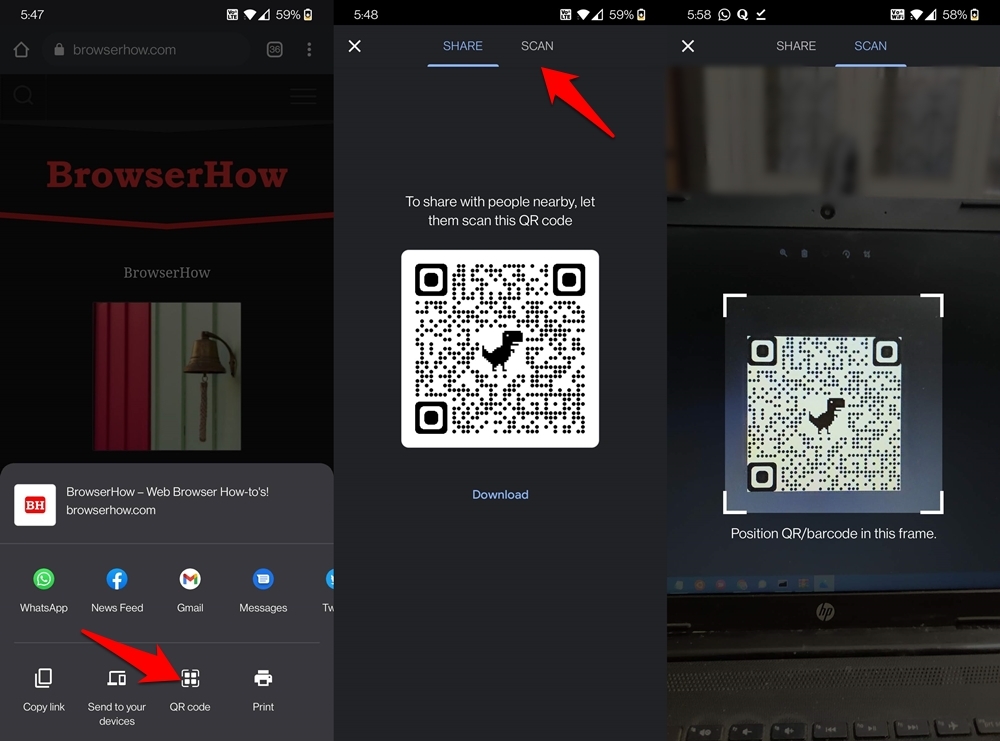1000x741 pixels.
Task: Open the BrowserHow site hamburger menu
Action: [303, 97]
